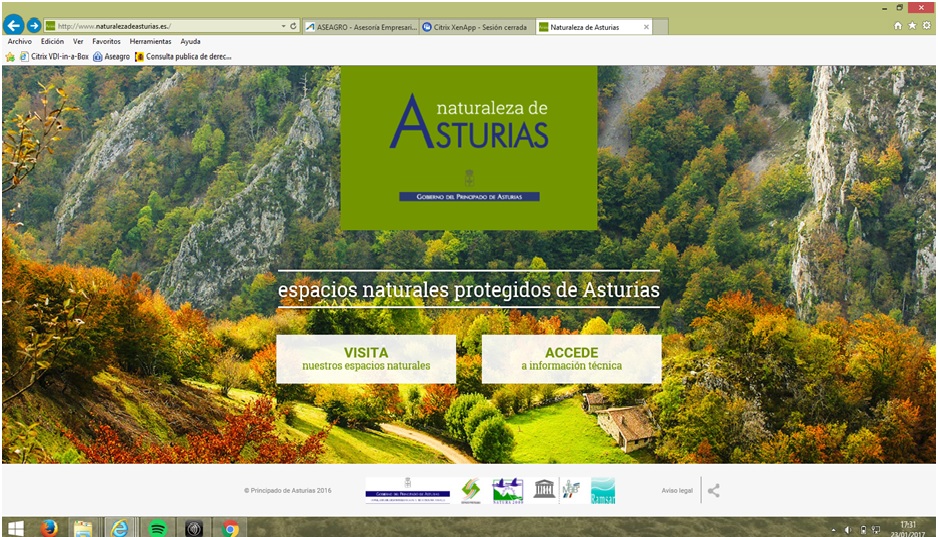Open the Aviso legal link

click(x=677, y=491)
